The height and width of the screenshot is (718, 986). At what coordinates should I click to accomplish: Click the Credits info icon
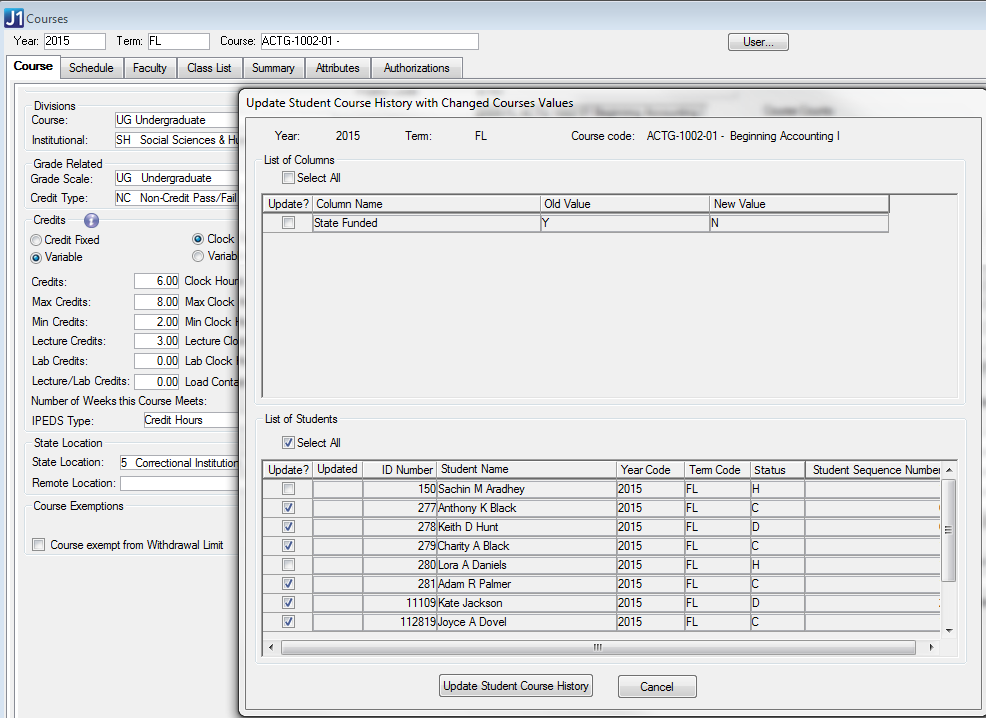(91, 220)
